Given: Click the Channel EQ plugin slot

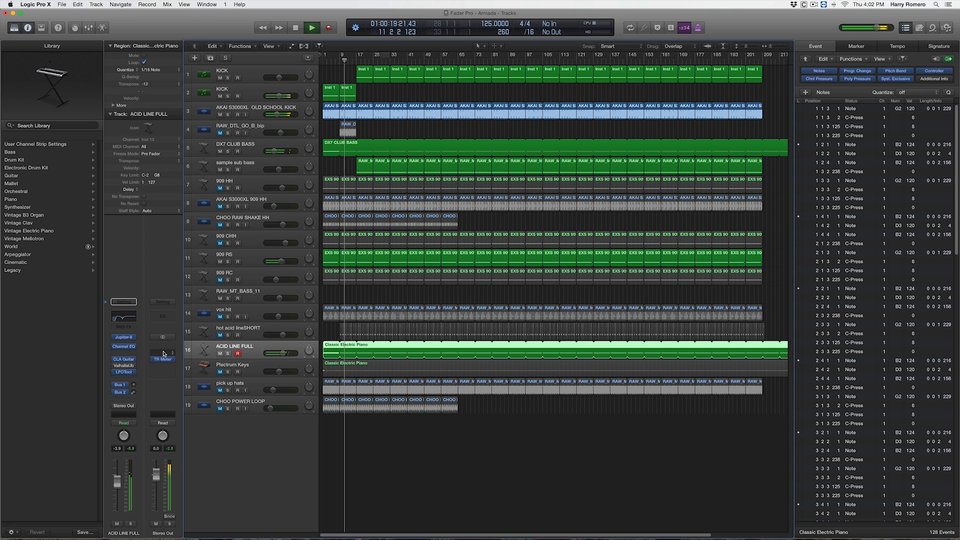Looking at the screenshot, I should point(124,347).
